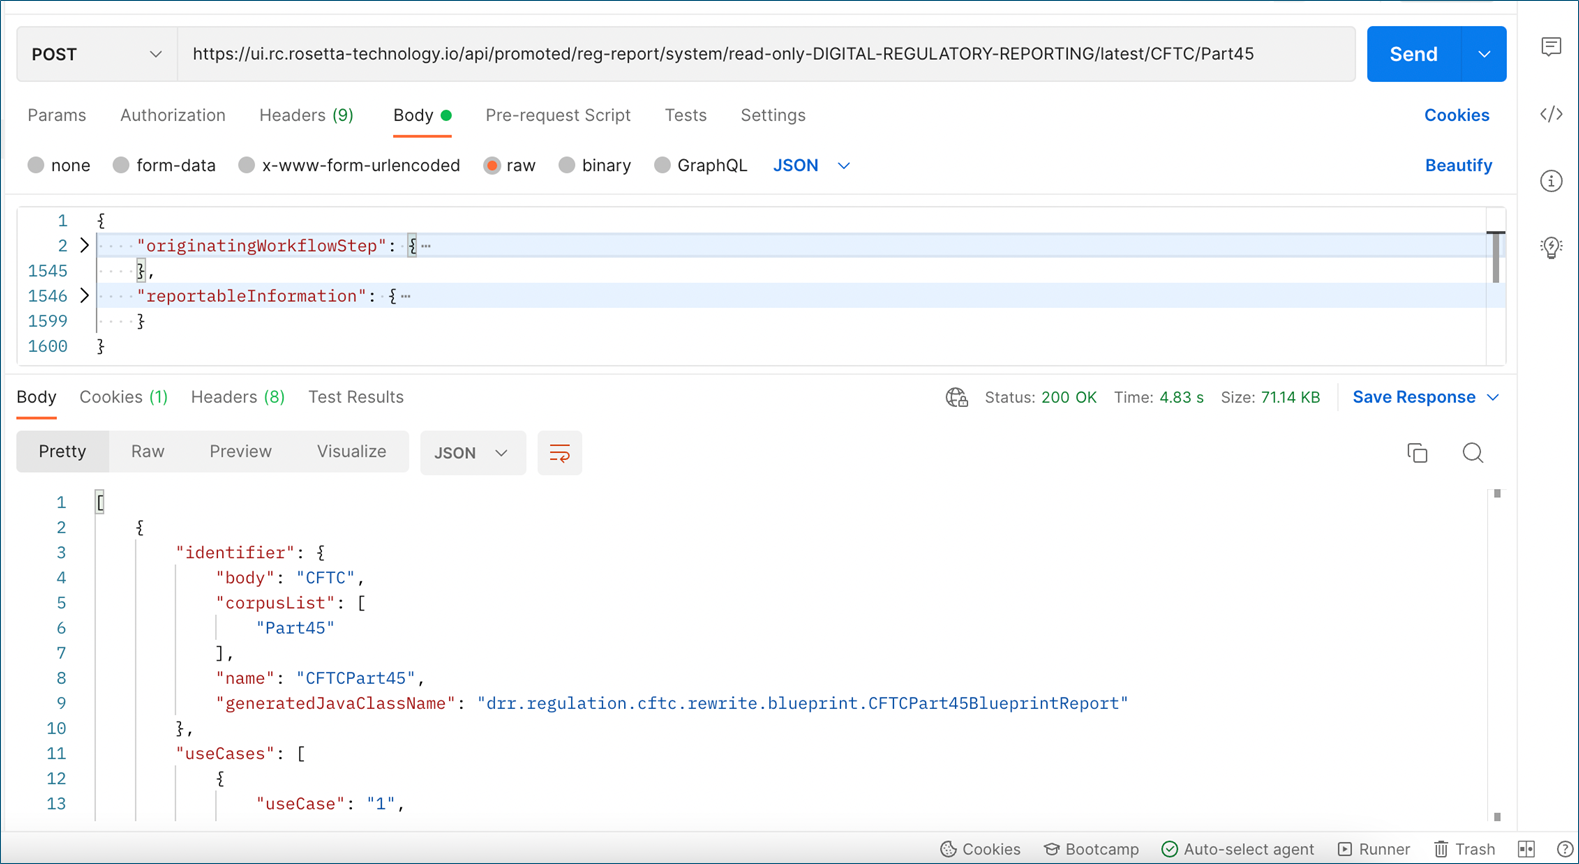Switch to the request Headers (9) tab
1579x864 pixels.
coord(306,115)
